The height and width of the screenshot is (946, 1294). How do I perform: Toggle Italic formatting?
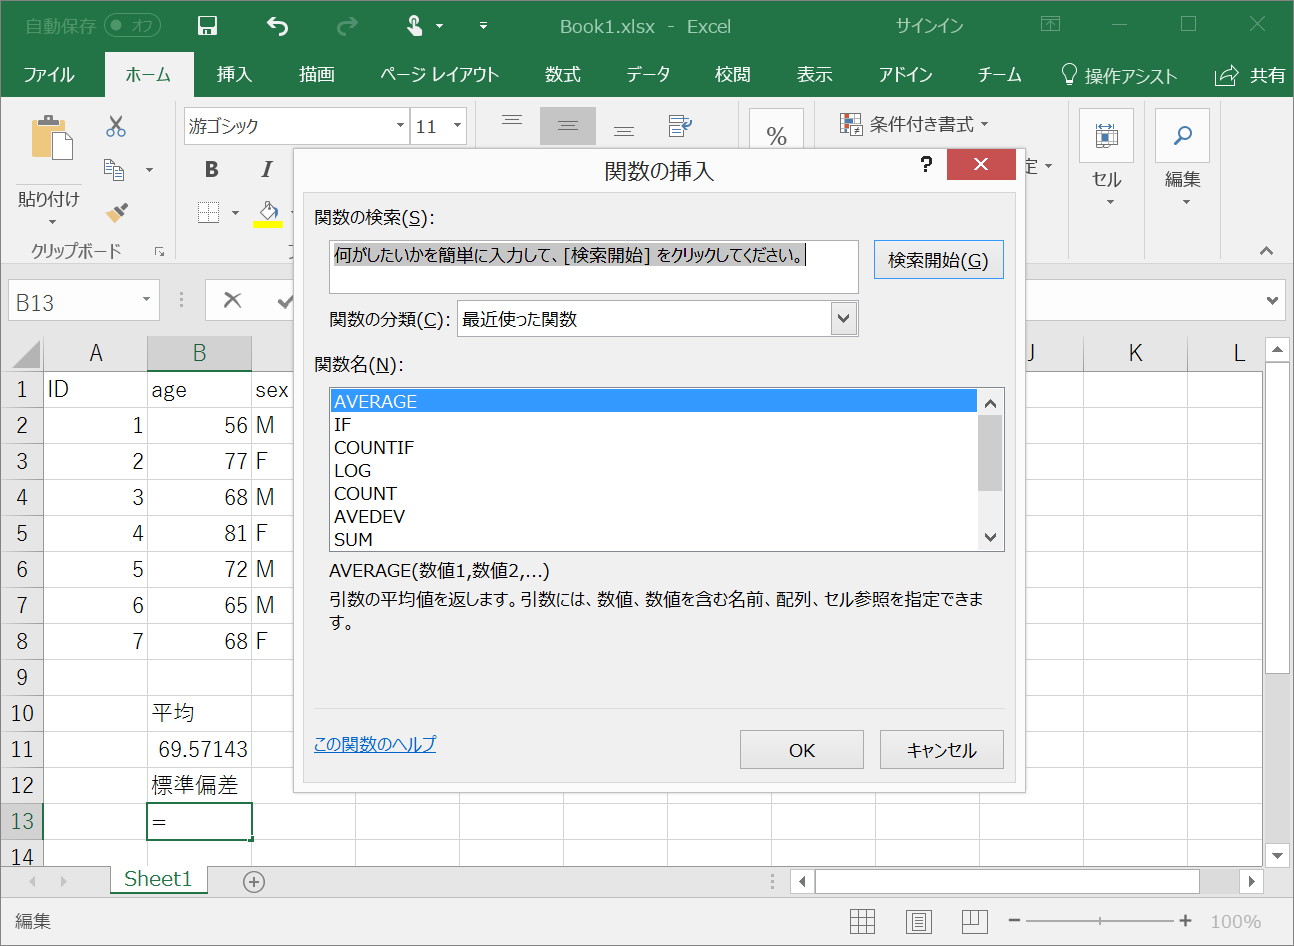[x=265, y=169]
